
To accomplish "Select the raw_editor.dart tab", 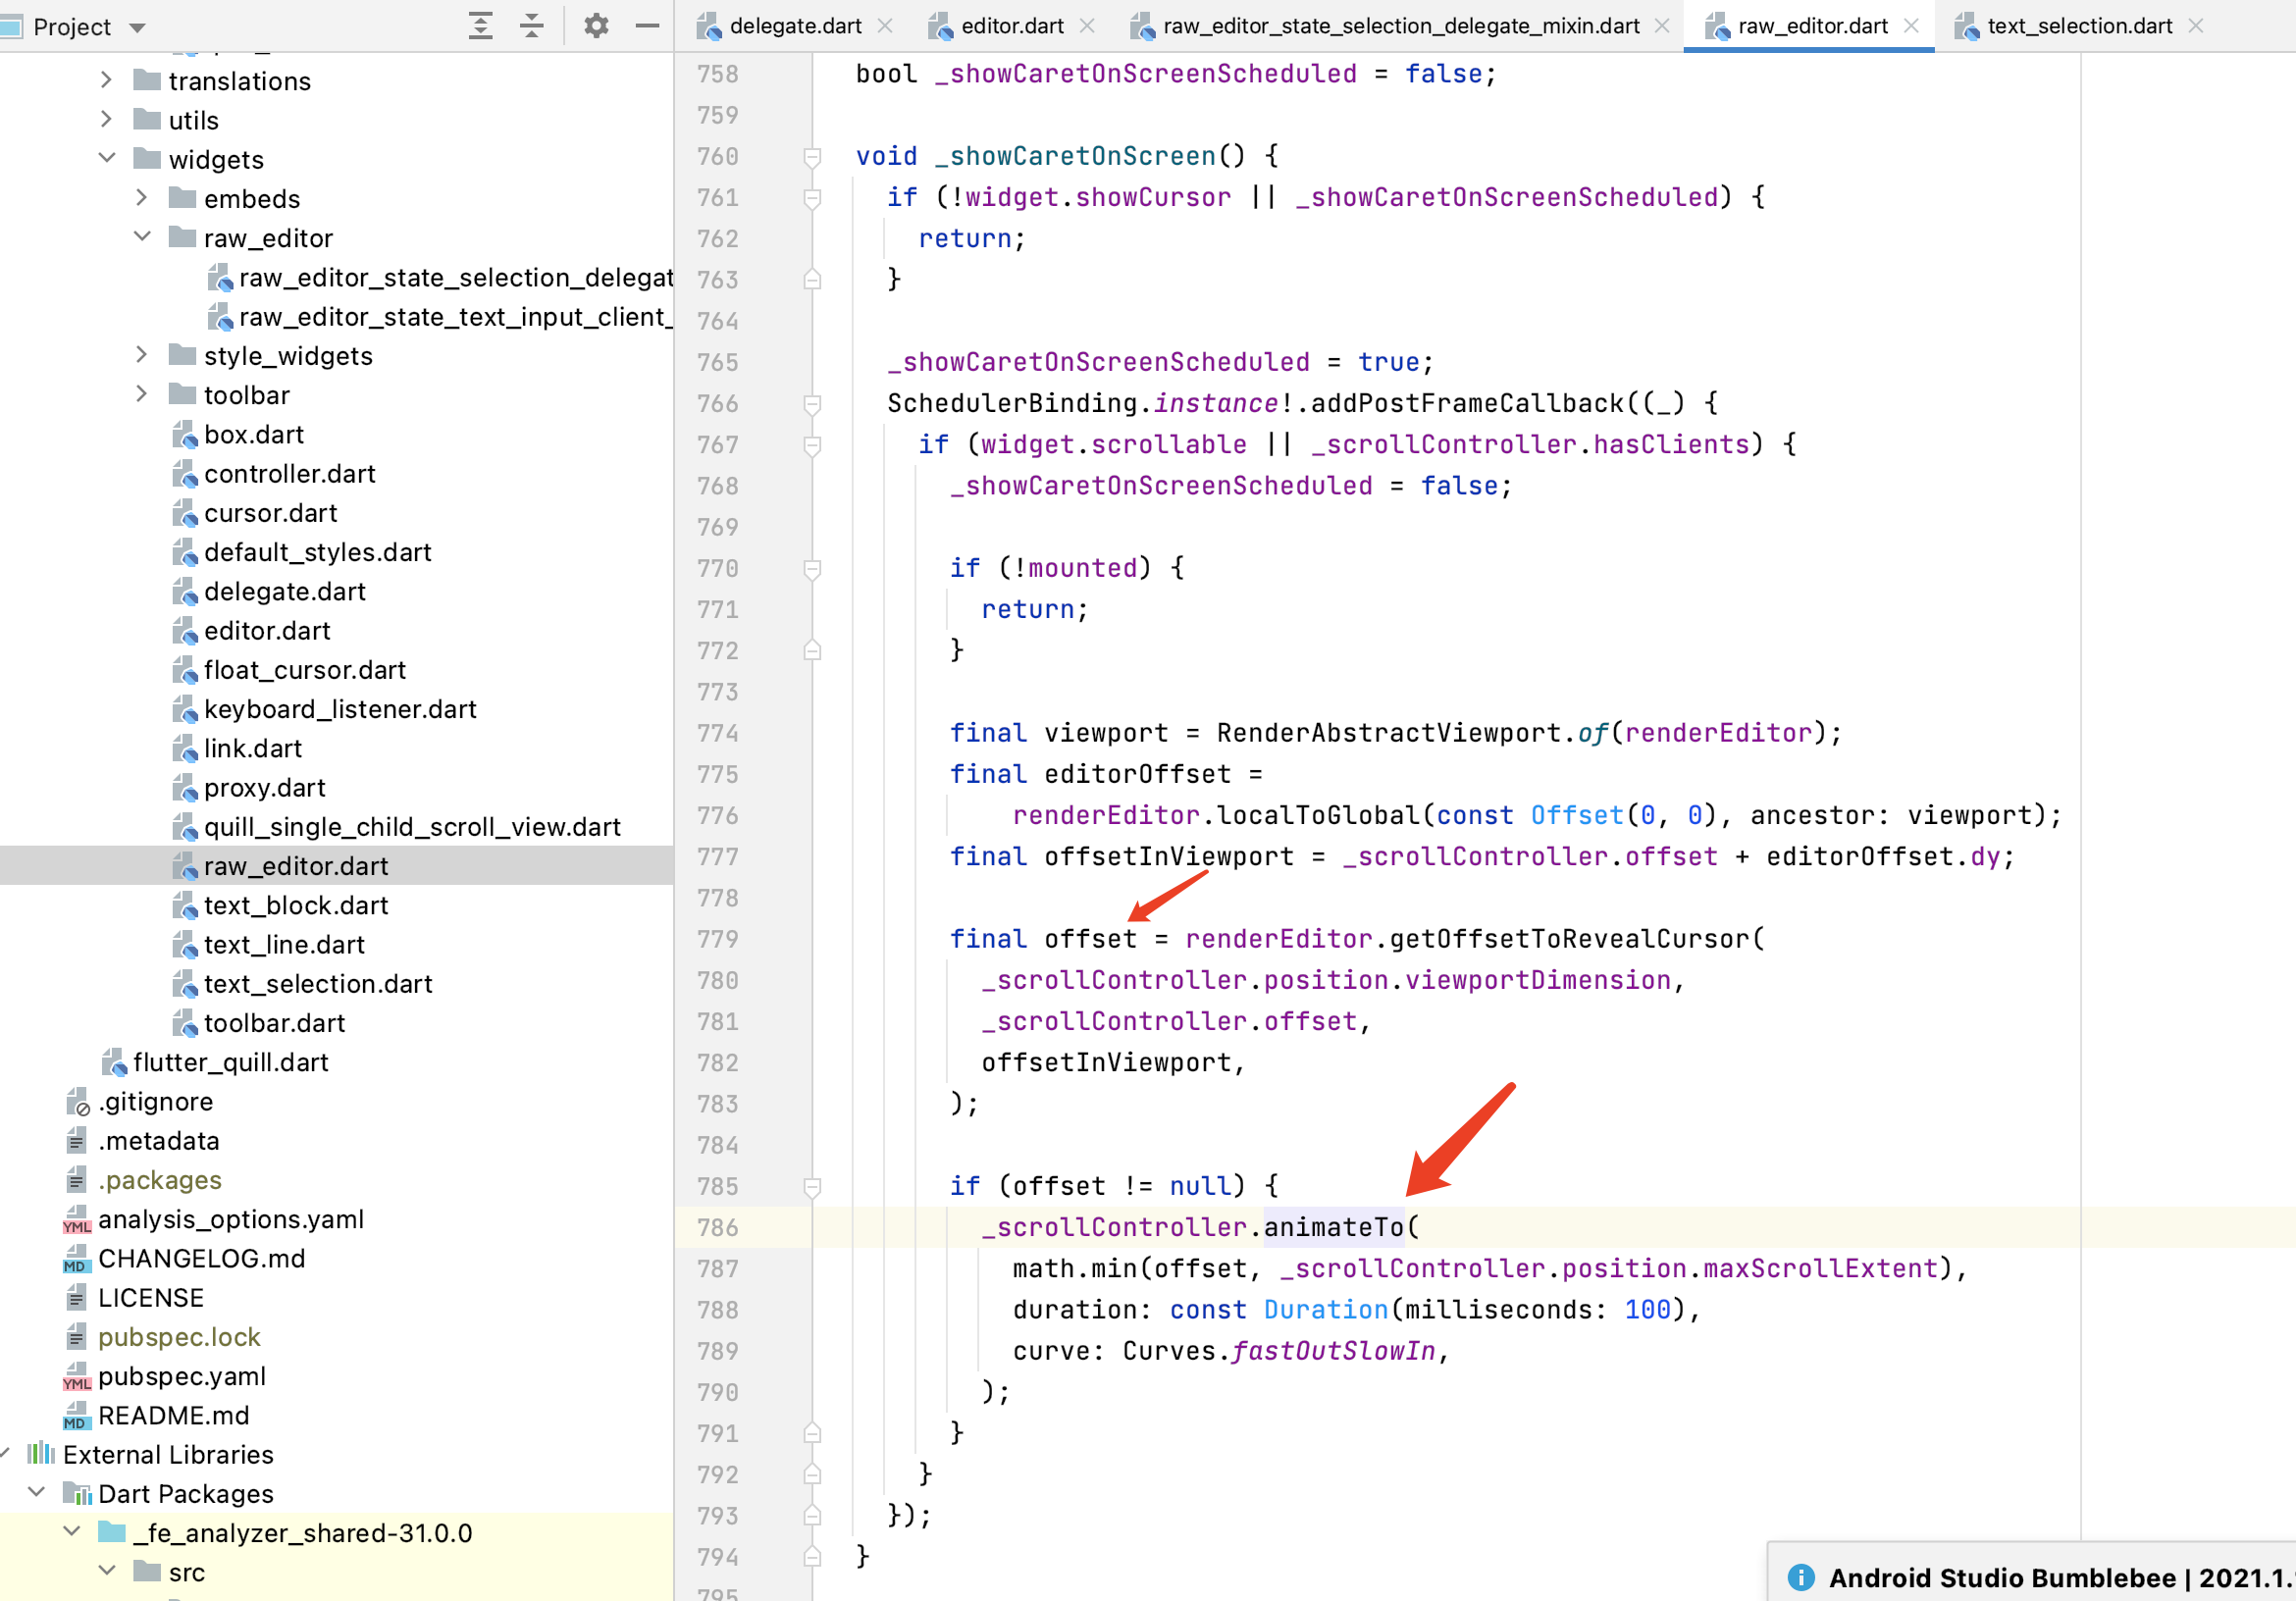I will (x=1812, y=26).
